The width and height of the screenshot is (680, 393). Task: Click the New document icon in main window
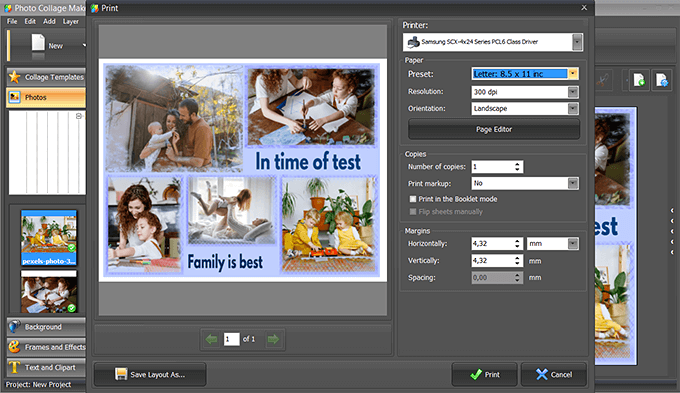click(x=38, y=43)
